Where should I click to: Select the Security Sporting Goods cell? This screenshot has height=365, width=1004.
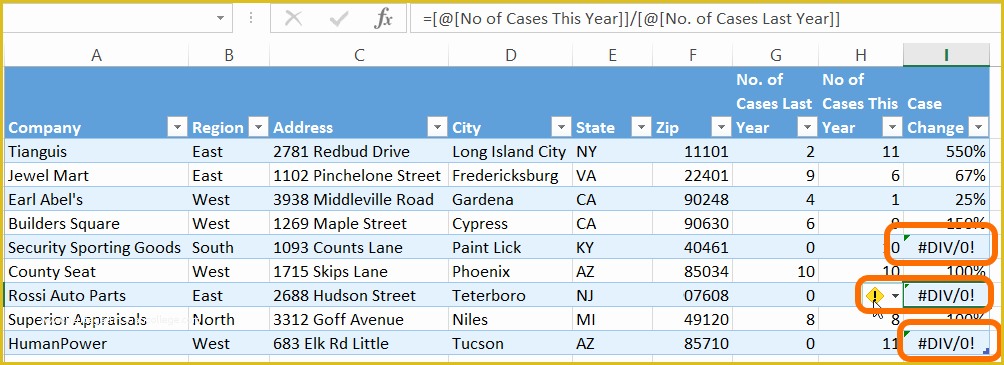[x=96, y=247]
